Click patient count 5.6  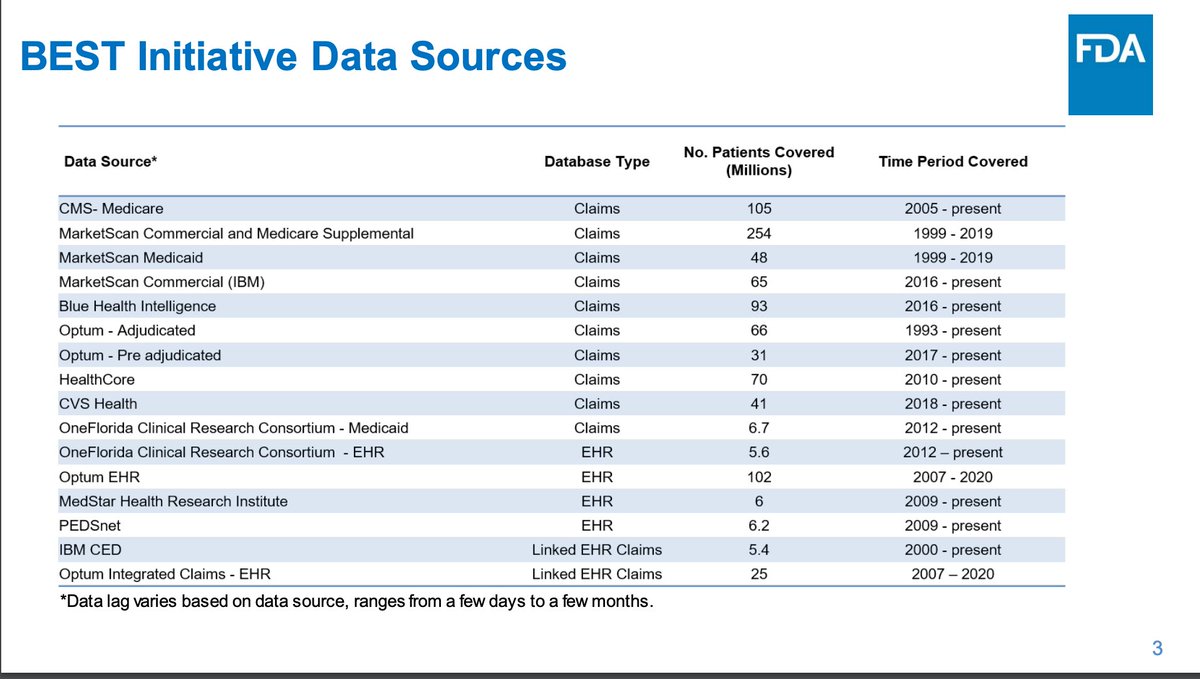759,452
